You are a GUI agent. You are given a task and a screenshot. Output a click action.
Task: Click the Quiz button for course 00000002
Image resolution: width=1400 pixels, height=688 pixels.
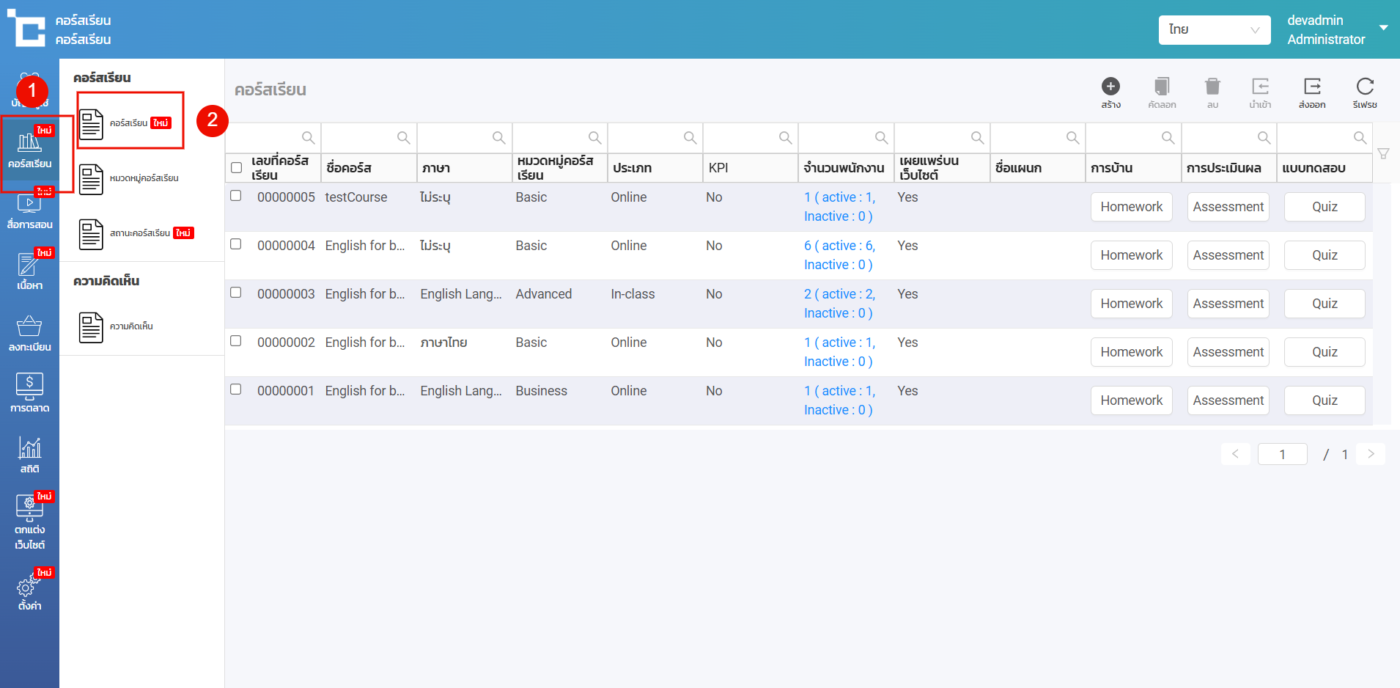(1324, 352)
